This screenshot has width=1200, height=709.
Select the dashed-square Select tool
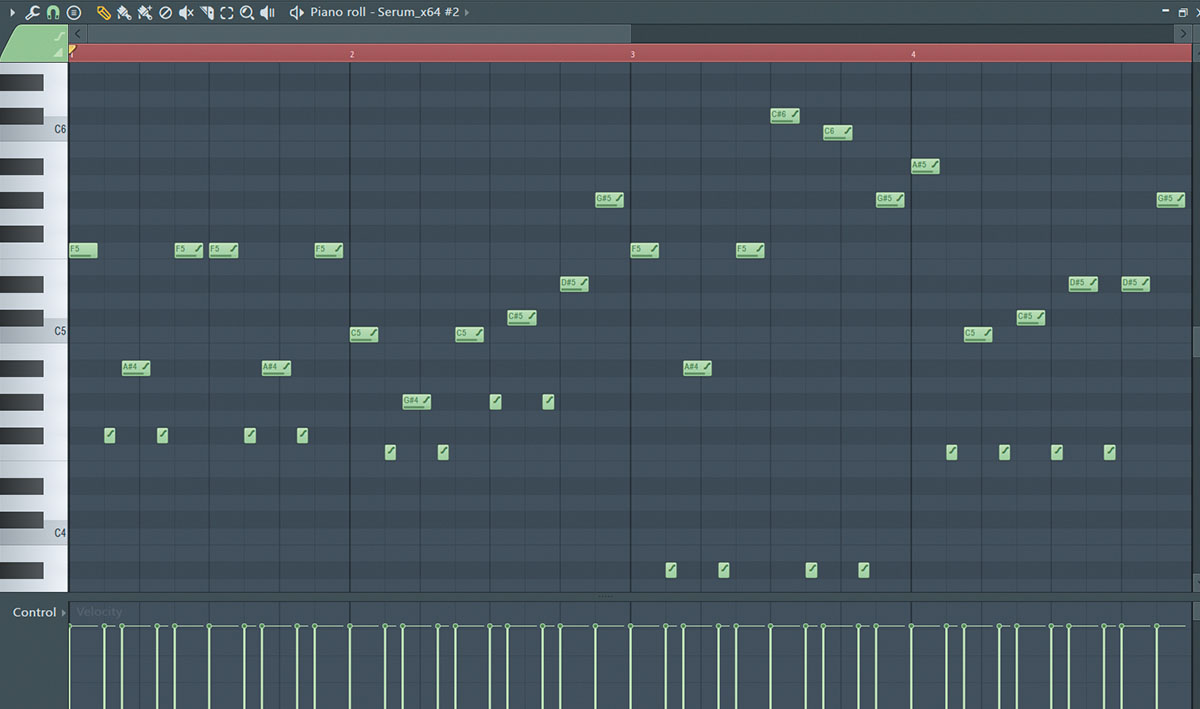(x=227, y=12)
